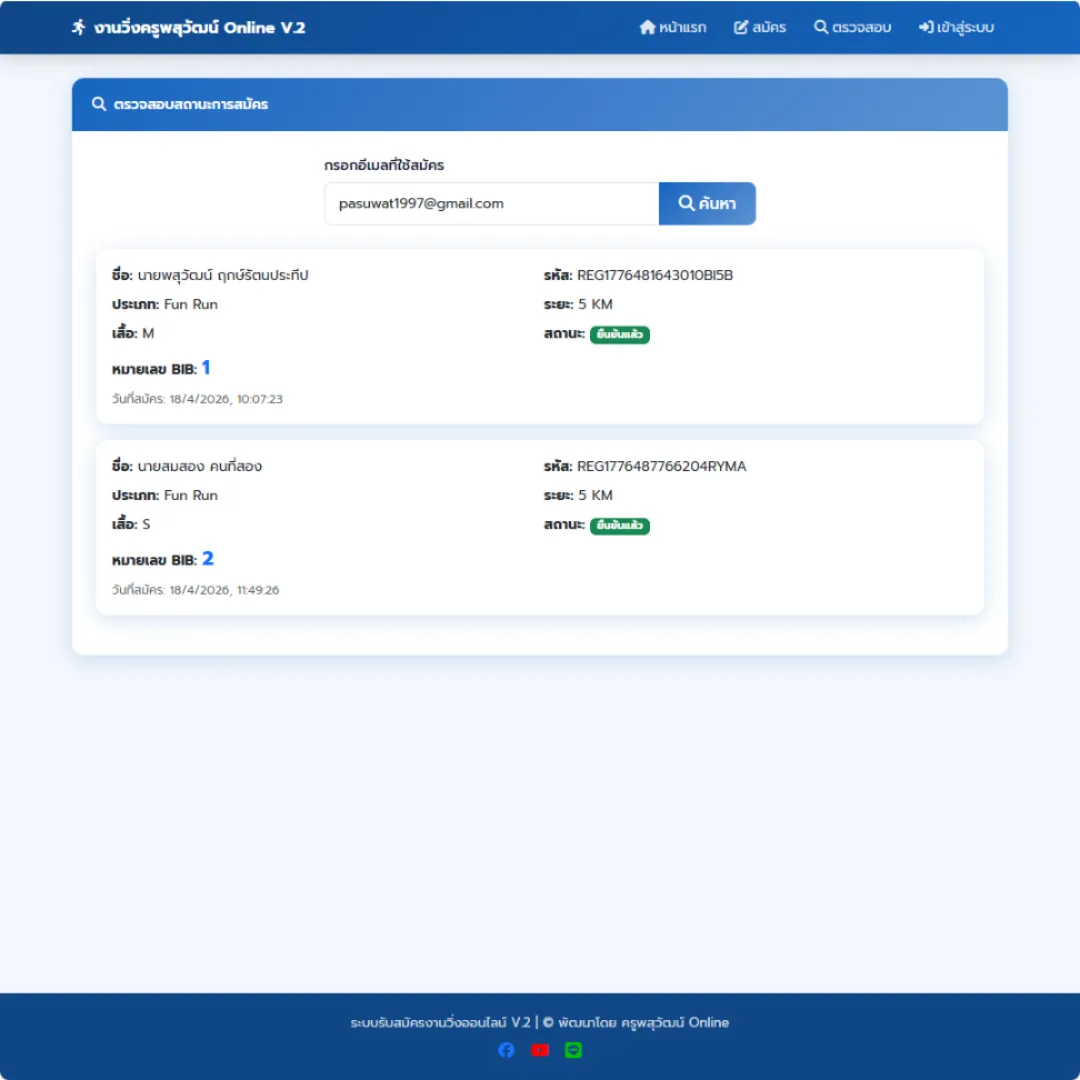The image size is (1080, 1080).
Task: Click registration code REG1776487766204RYMA
Action: (x=661, y=466)
